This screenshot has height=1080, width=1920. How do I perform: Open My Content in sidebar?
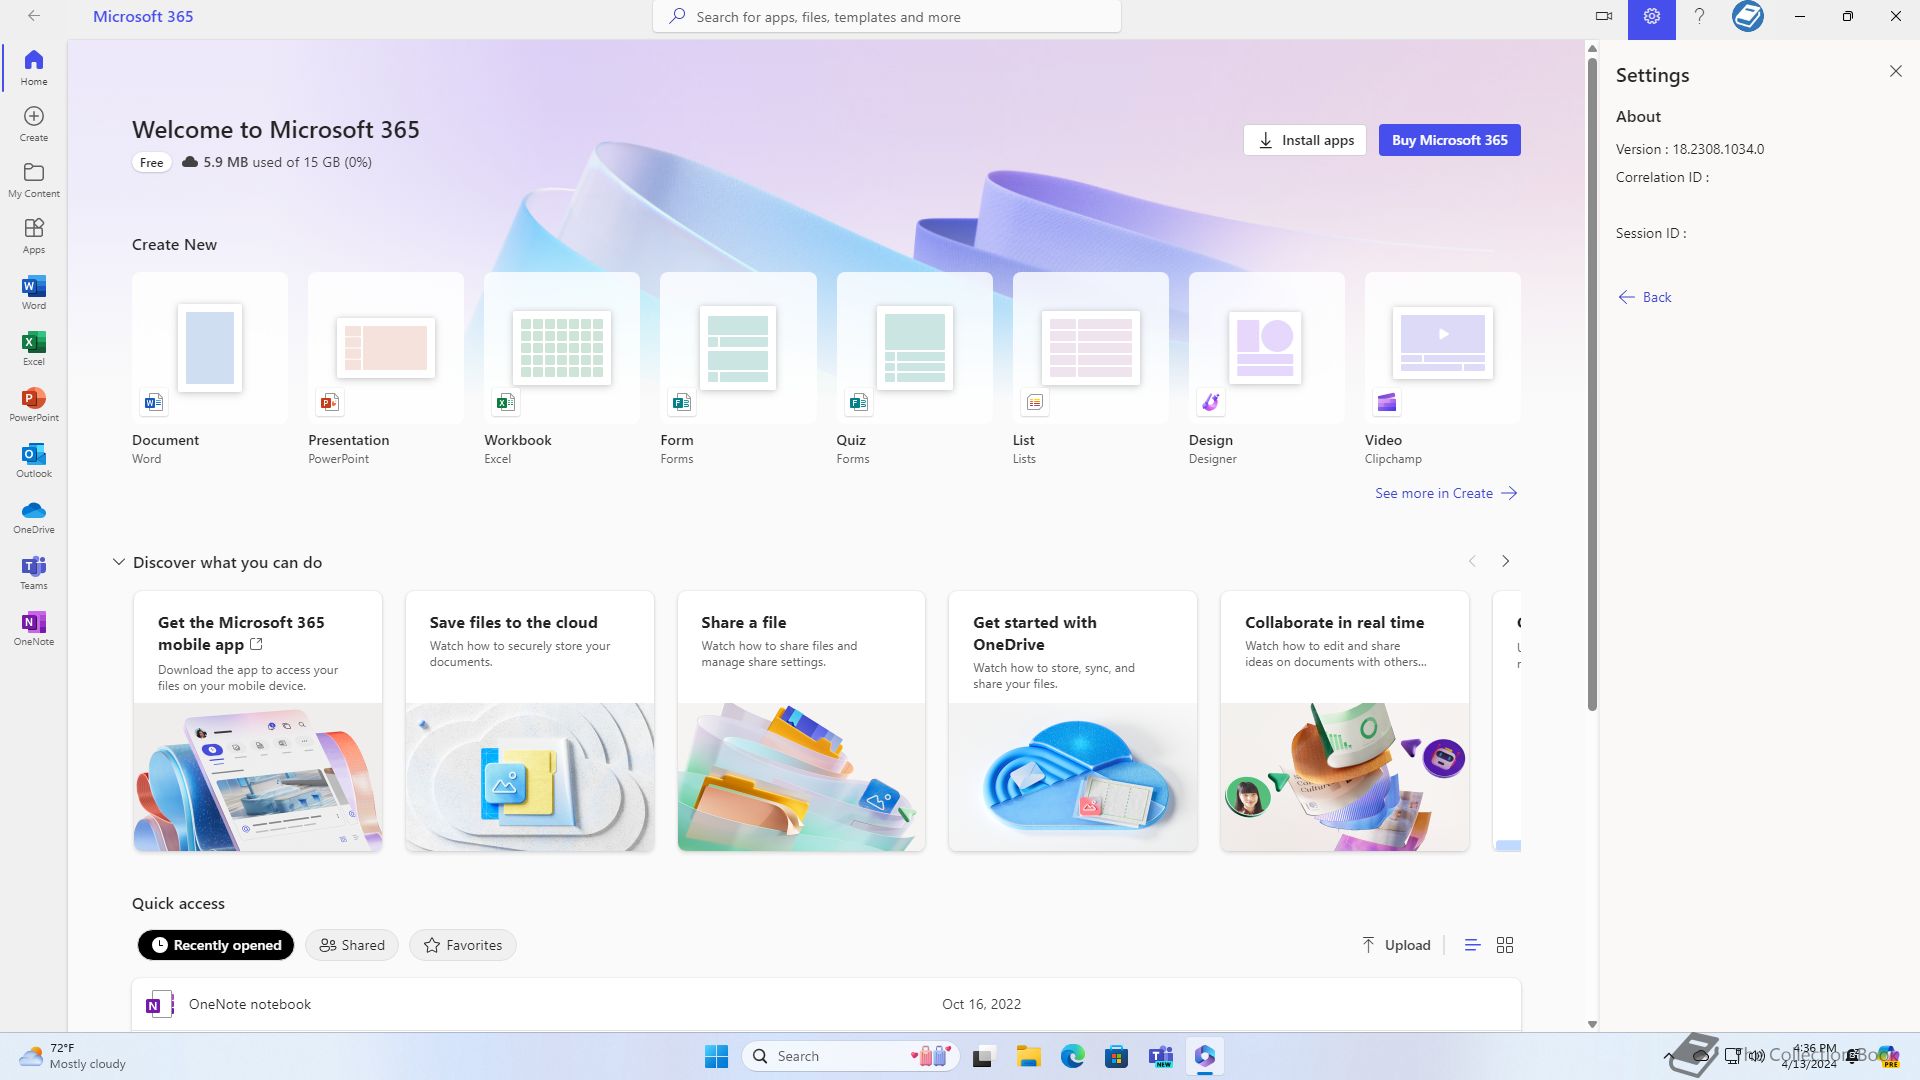(x=34, y=180)
